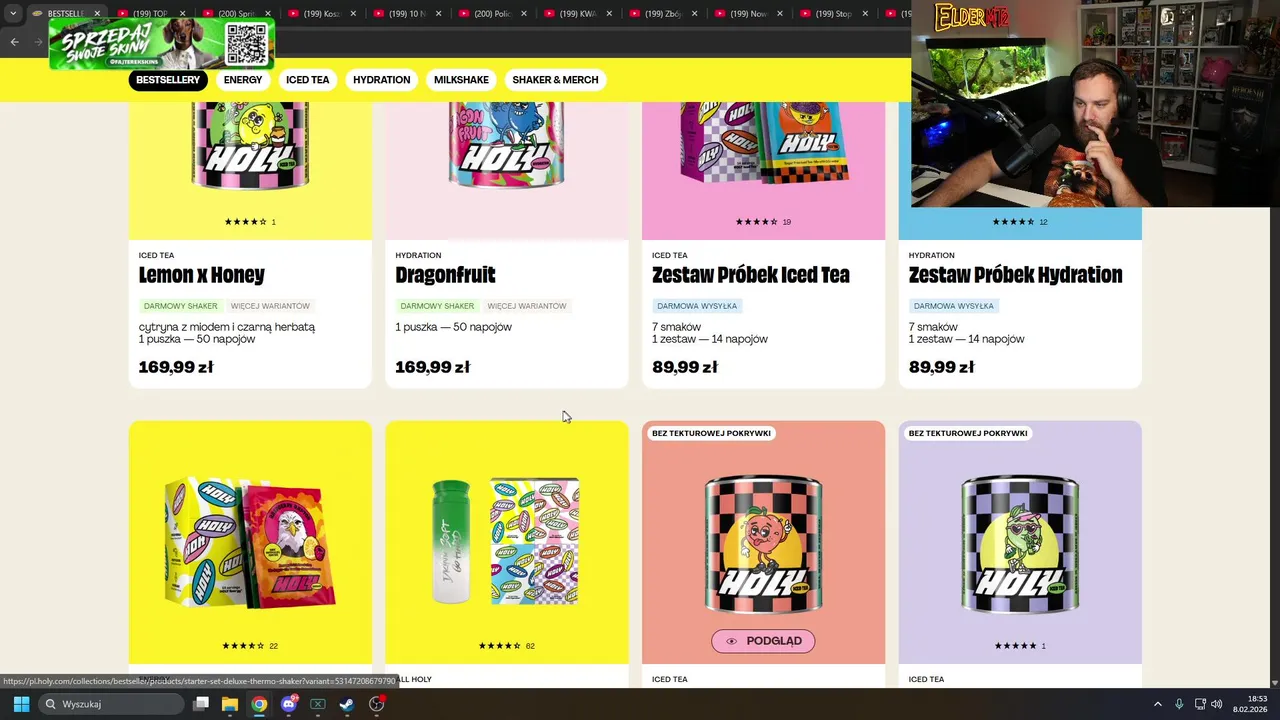Close the BESTSELLE browser tab

pyautogui.click(x=97, y=14)
